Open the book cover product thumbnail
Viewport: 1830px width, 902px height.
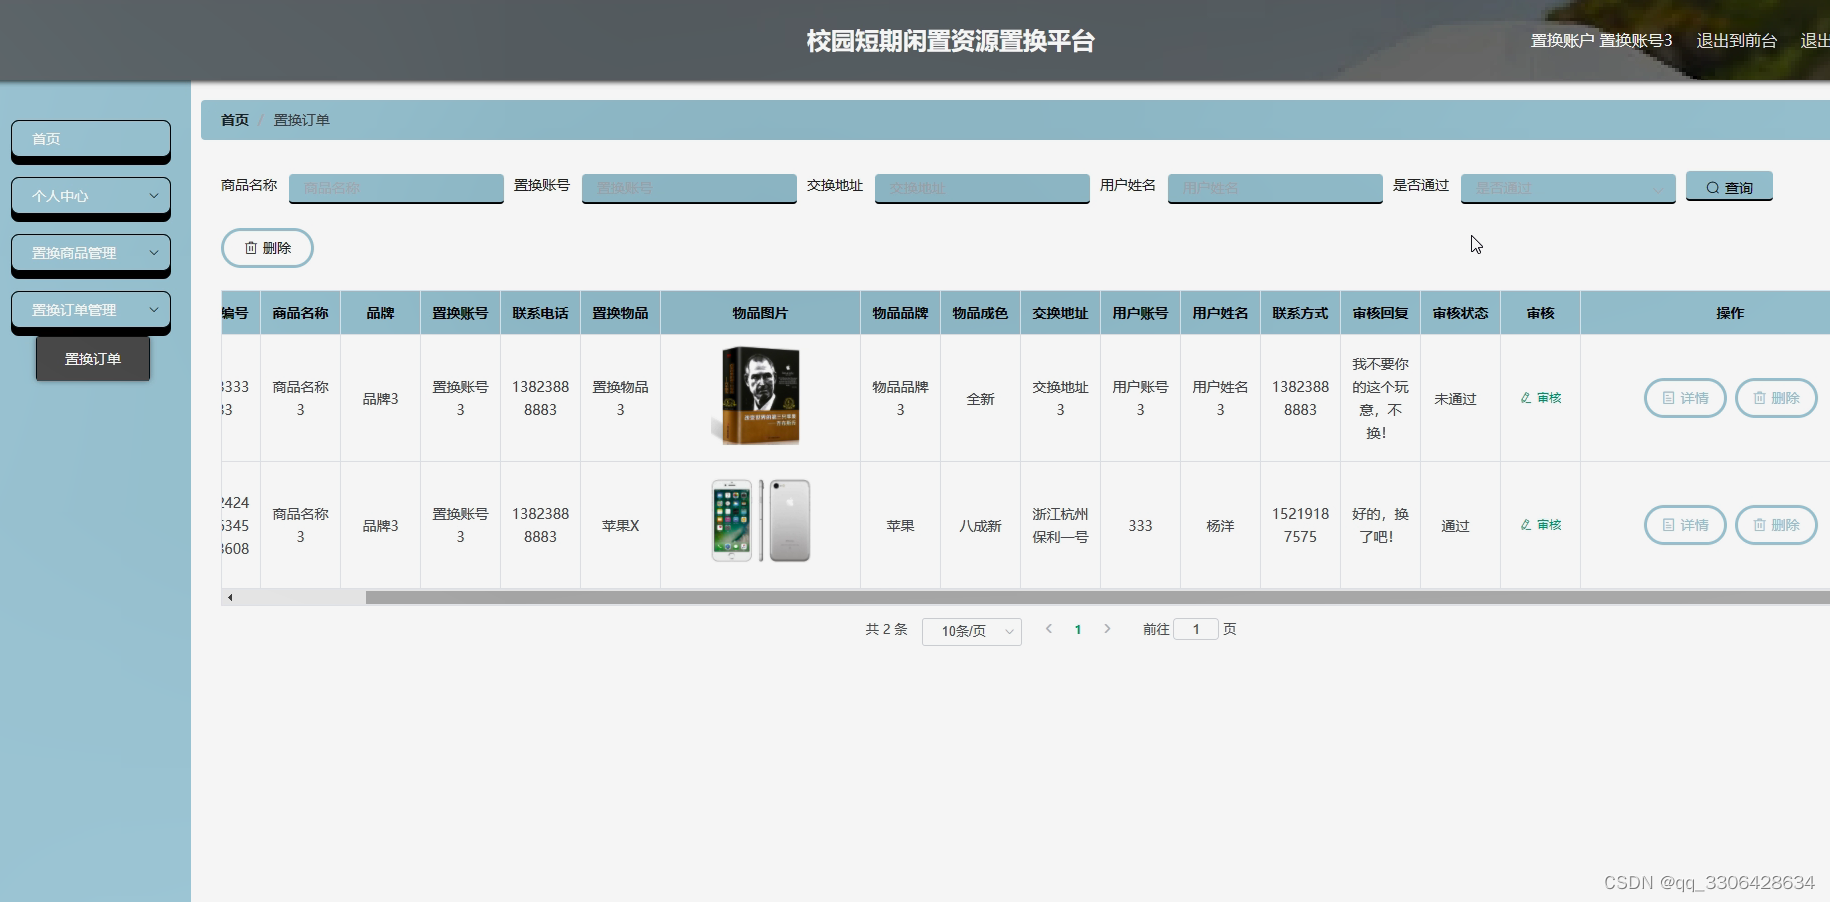(x=760, y=397)
